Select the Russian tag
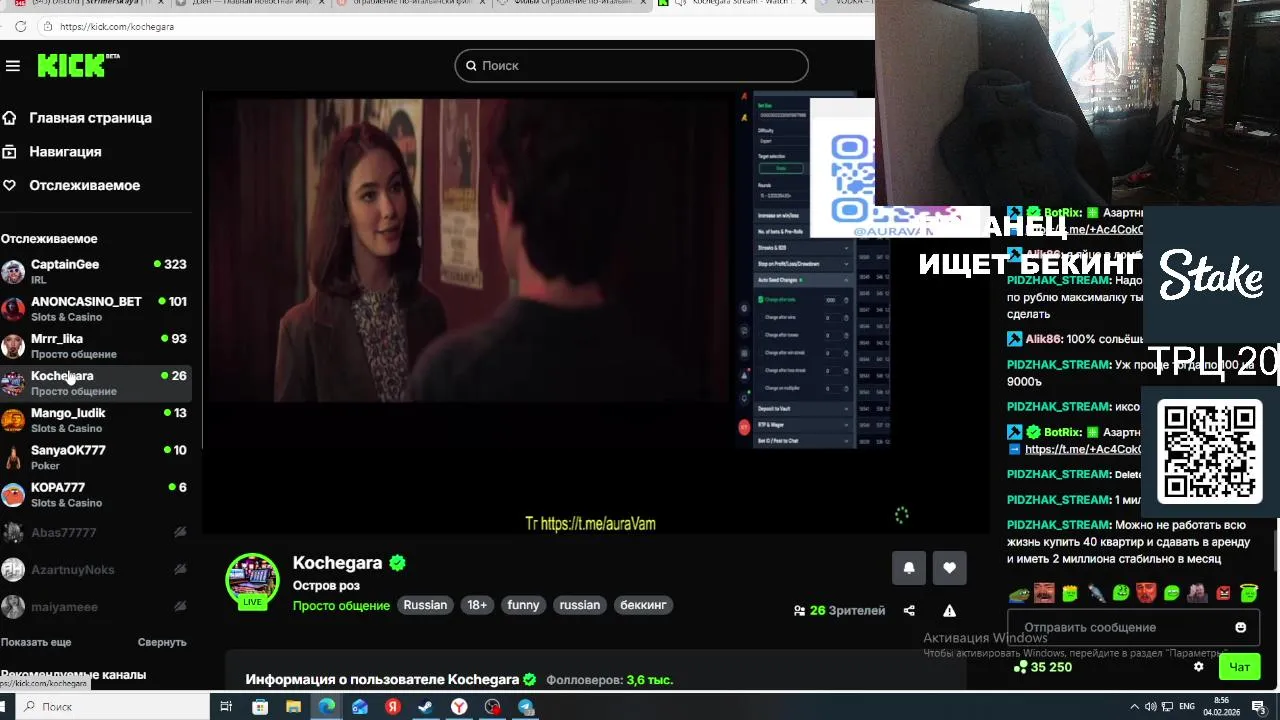This screenshot has height=720, width=1280. tap(425, 605)
